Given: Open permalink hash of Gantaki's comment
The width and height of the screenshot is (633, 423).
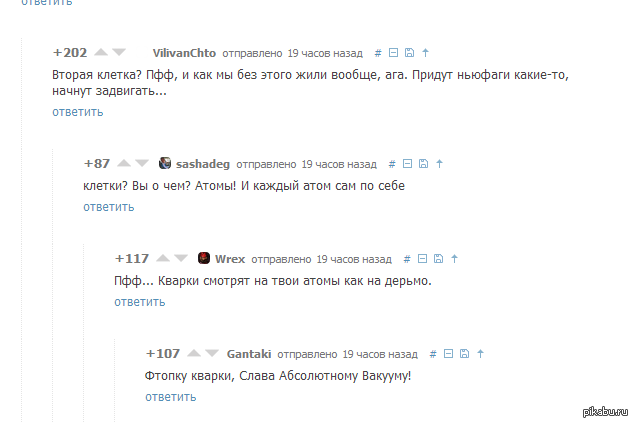Looking at the screenshot, I should 433,354.
